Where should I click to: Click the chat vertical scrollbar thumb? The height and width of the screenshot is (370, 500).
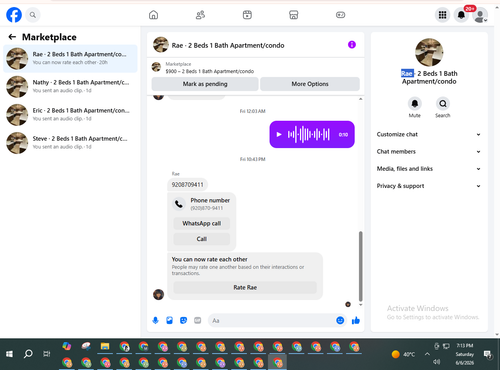(360, 266)
